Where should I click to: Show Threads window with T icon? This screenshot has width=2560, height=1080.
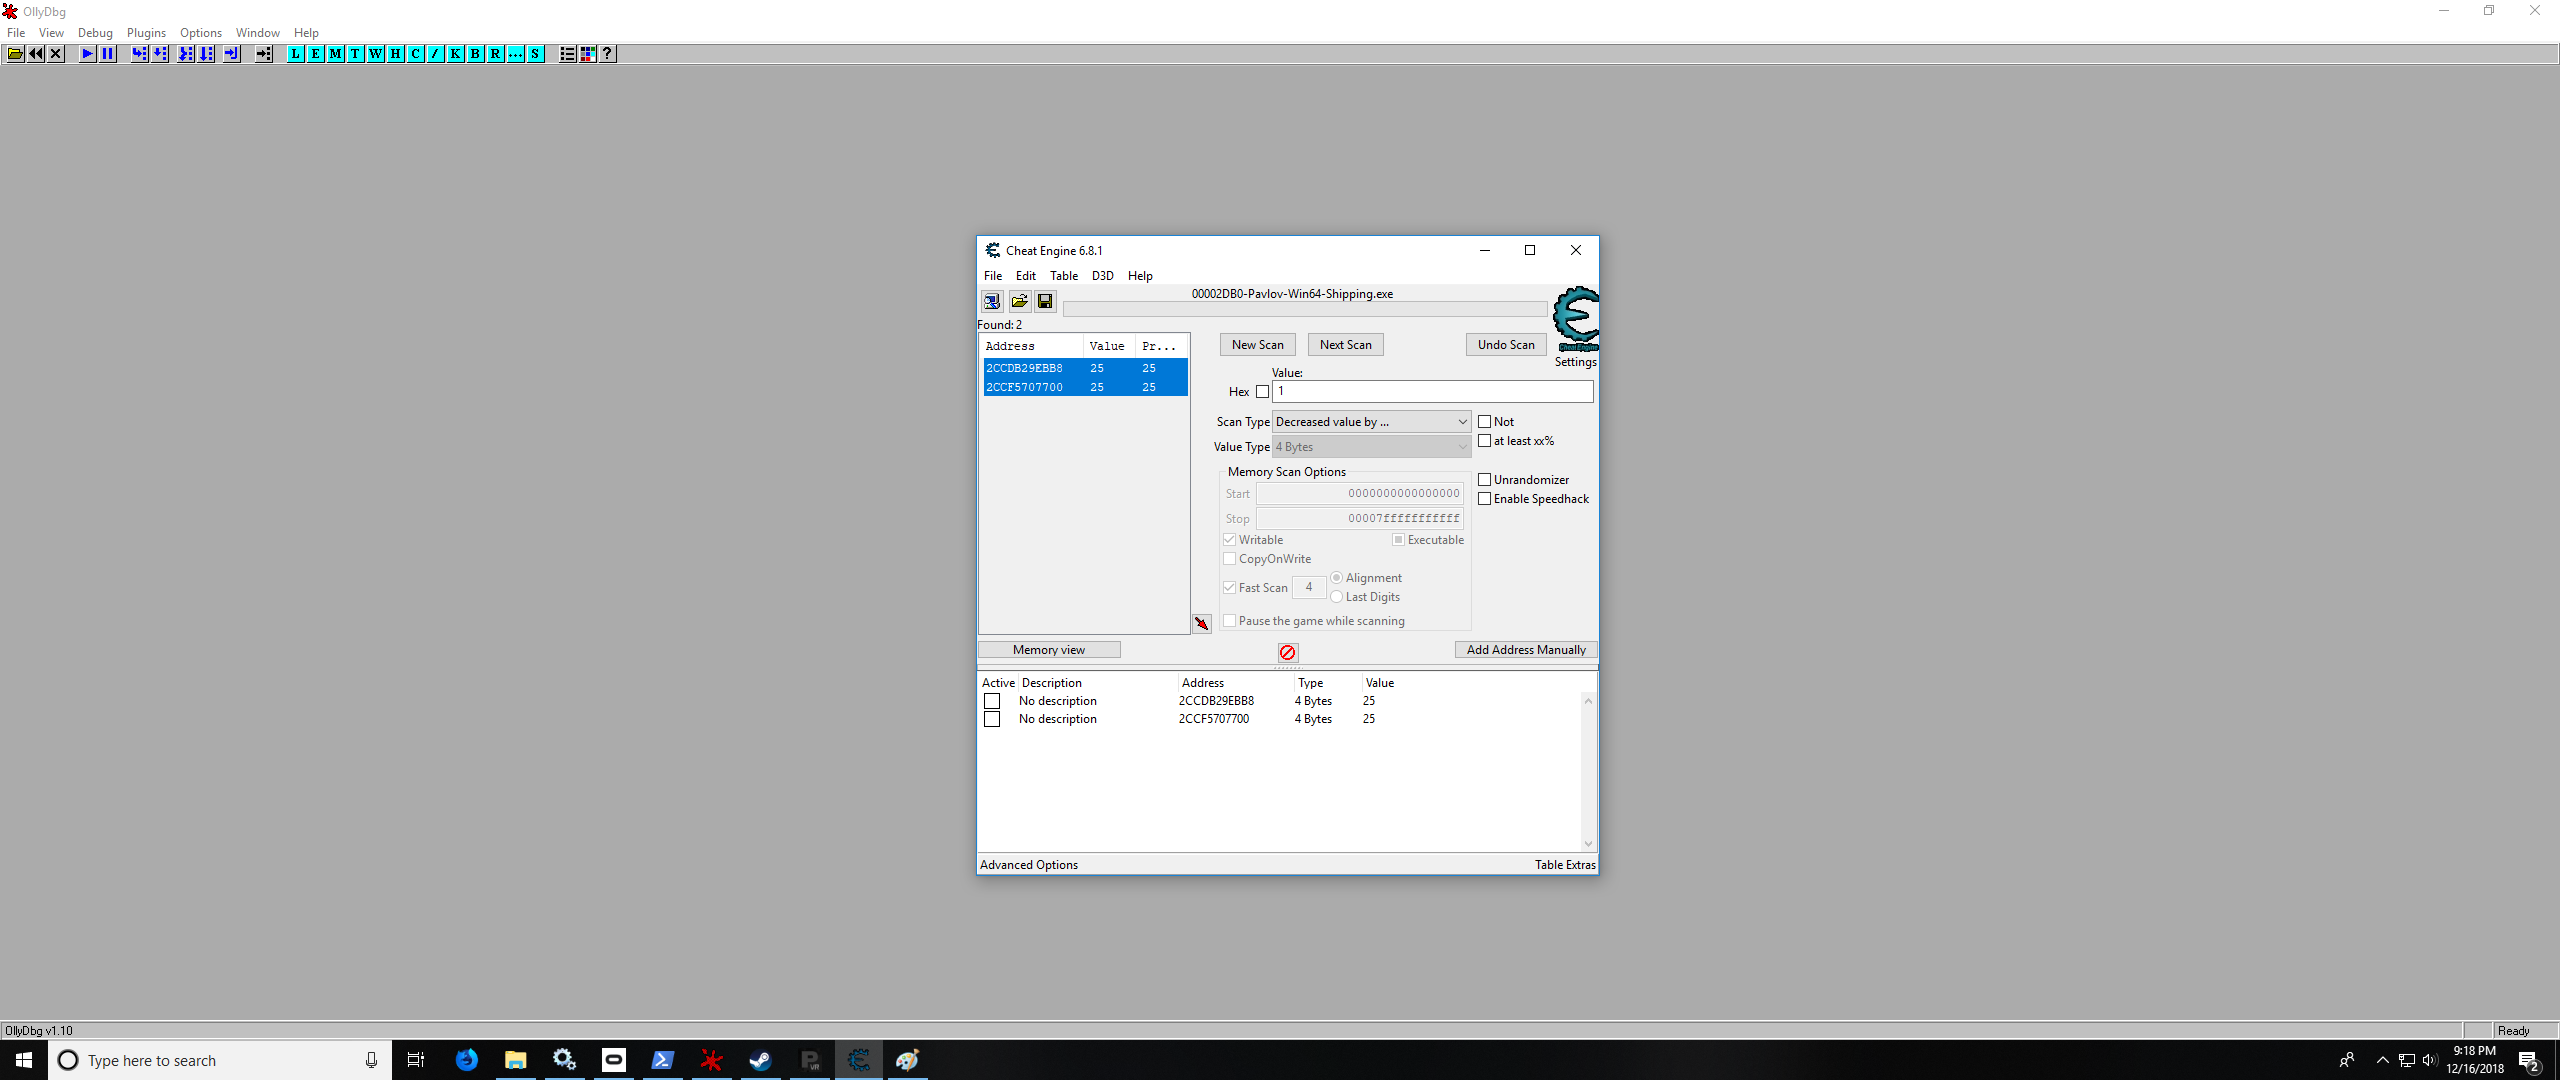[x=356, y=54]
